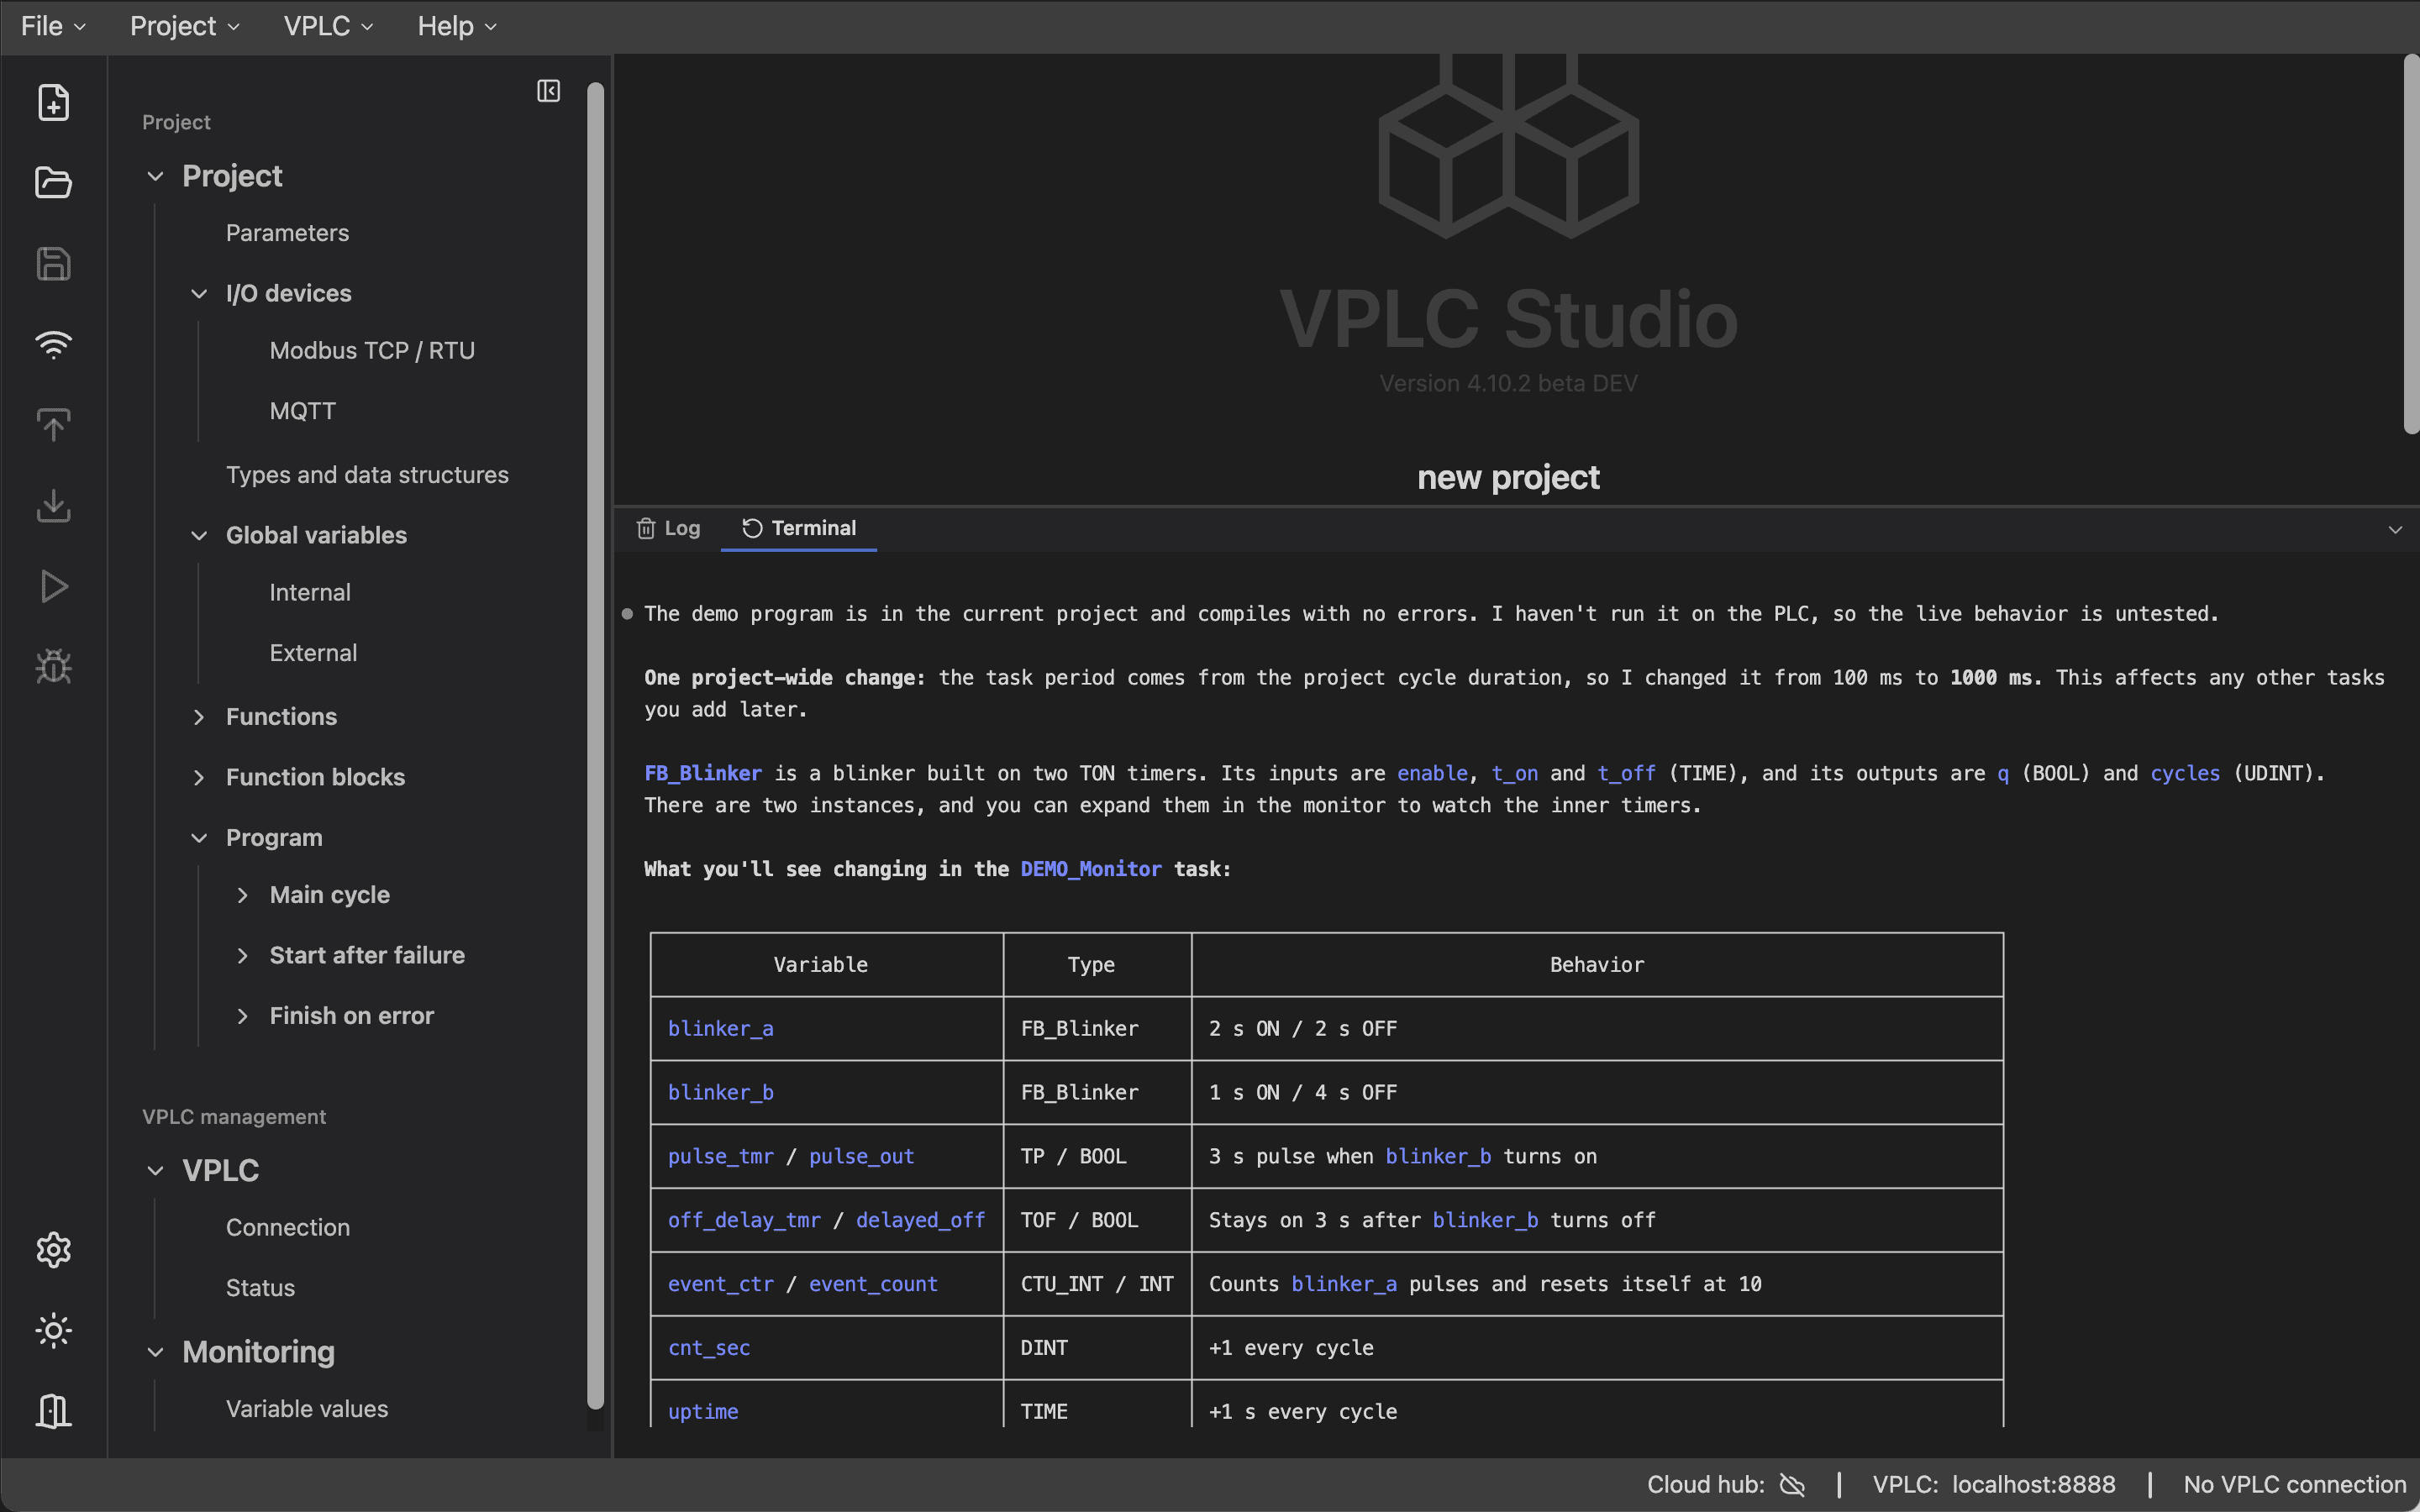The image size is (2420, 1512).
Task: Open project via folder icon
Action: point(53,182)
